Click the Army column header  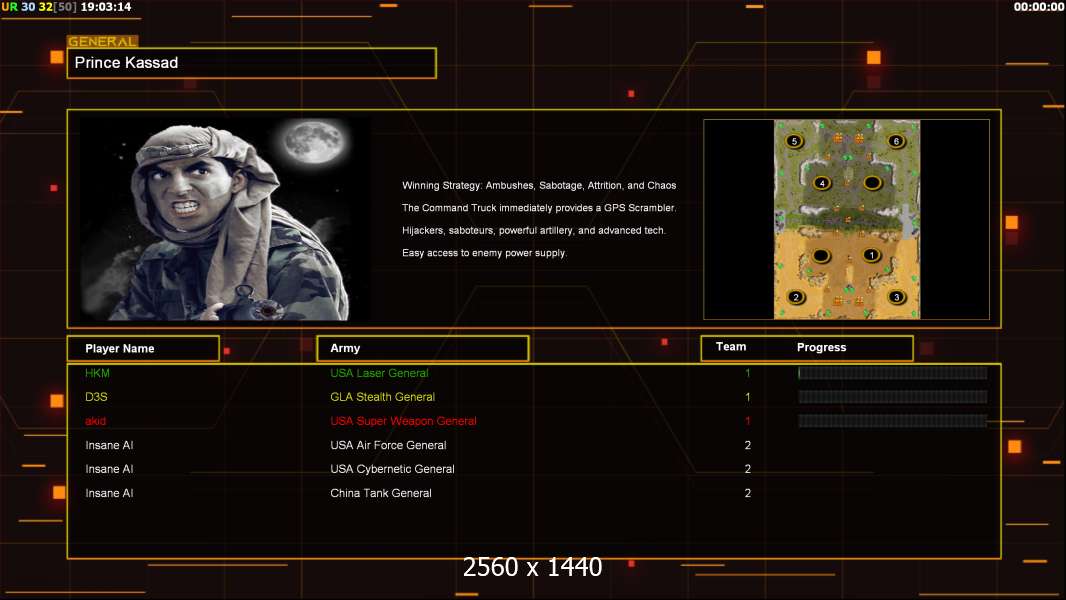pyautogui.click(x=423, y=349)
